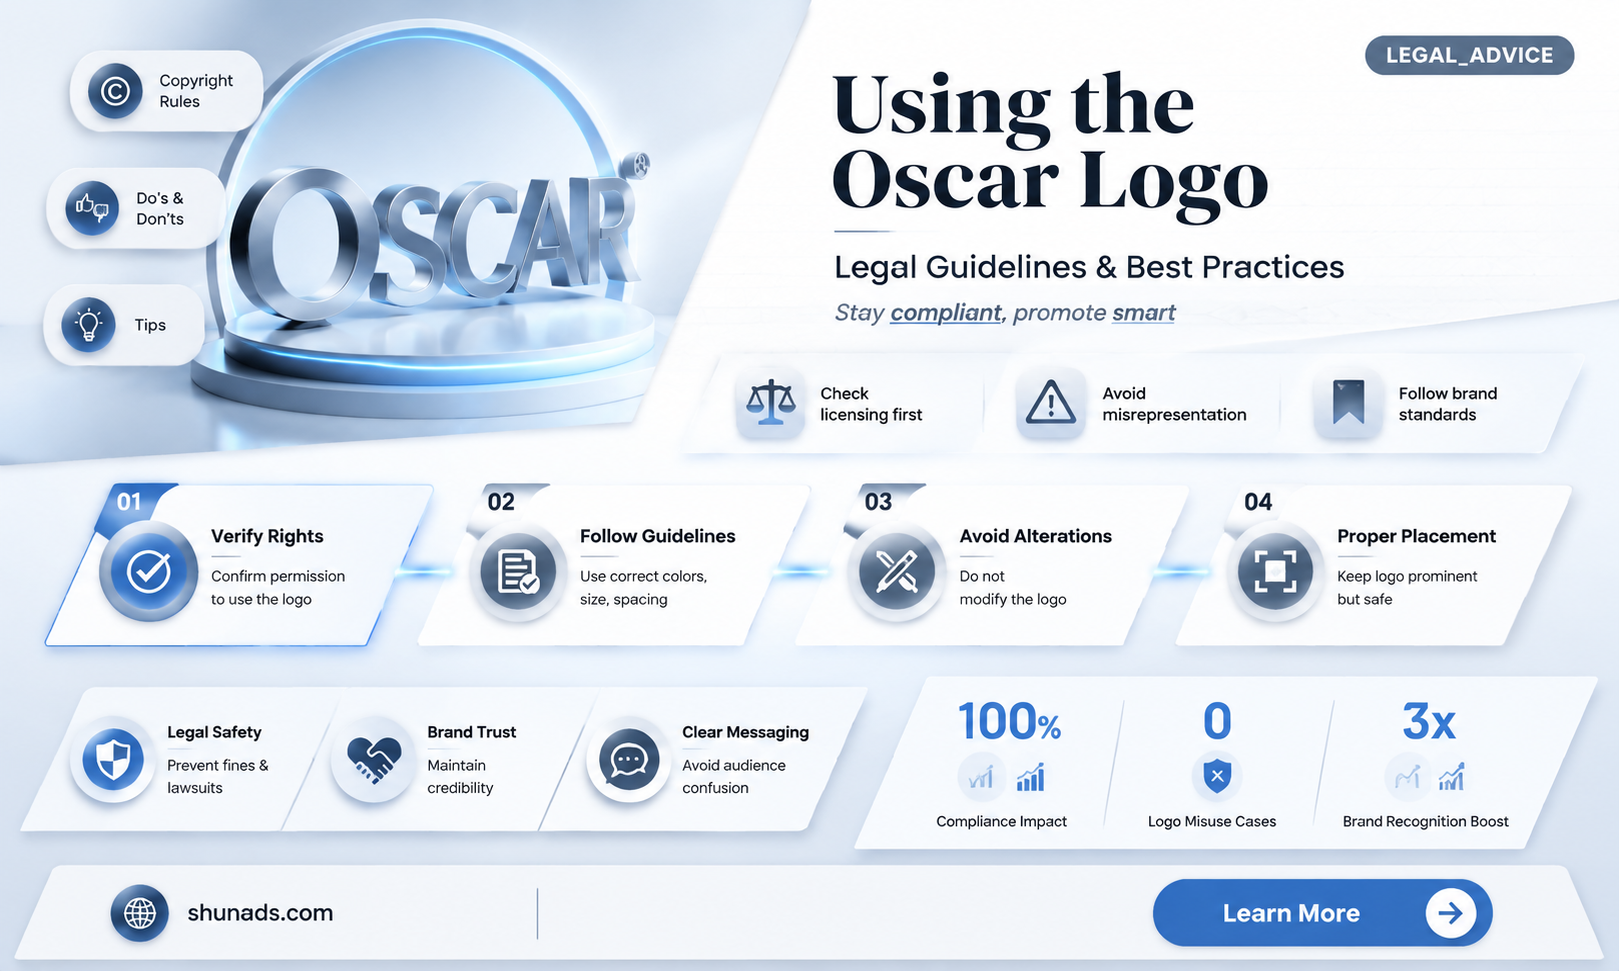Click the bookmark brand standards icon
This screenshot has height=971, width=1619.
[x=1348, y=404]
